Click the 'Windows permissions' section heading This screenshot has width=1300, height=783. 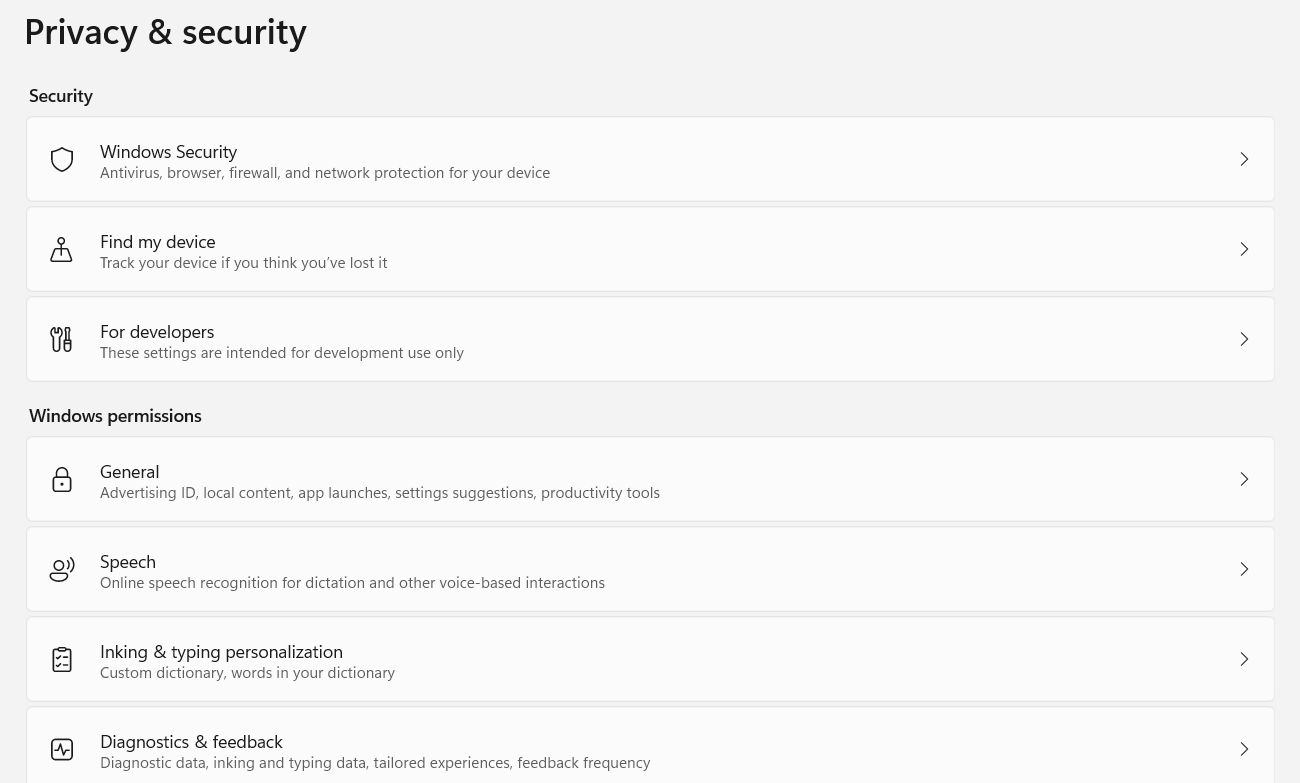[x=115, y=416]
